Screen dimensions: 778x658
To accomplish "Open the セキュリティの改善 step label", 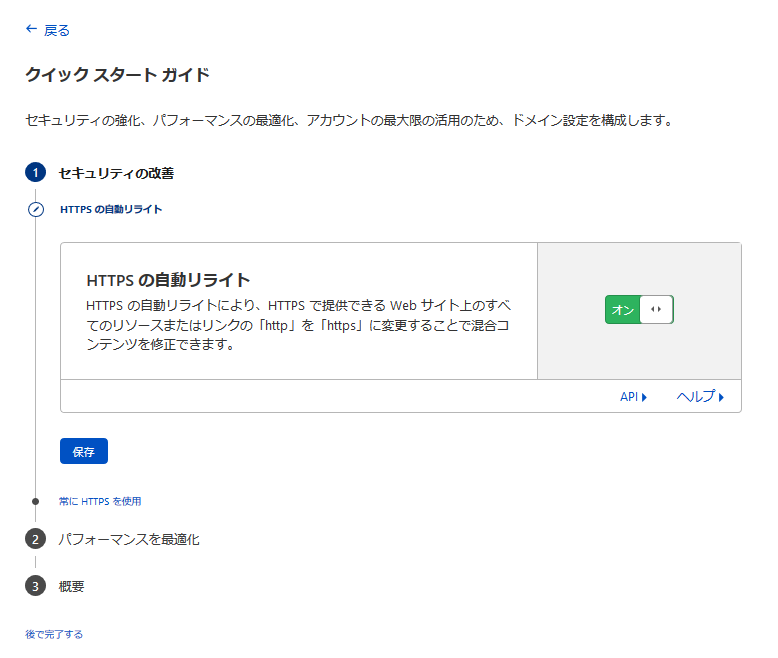I will tap(116, 173).
